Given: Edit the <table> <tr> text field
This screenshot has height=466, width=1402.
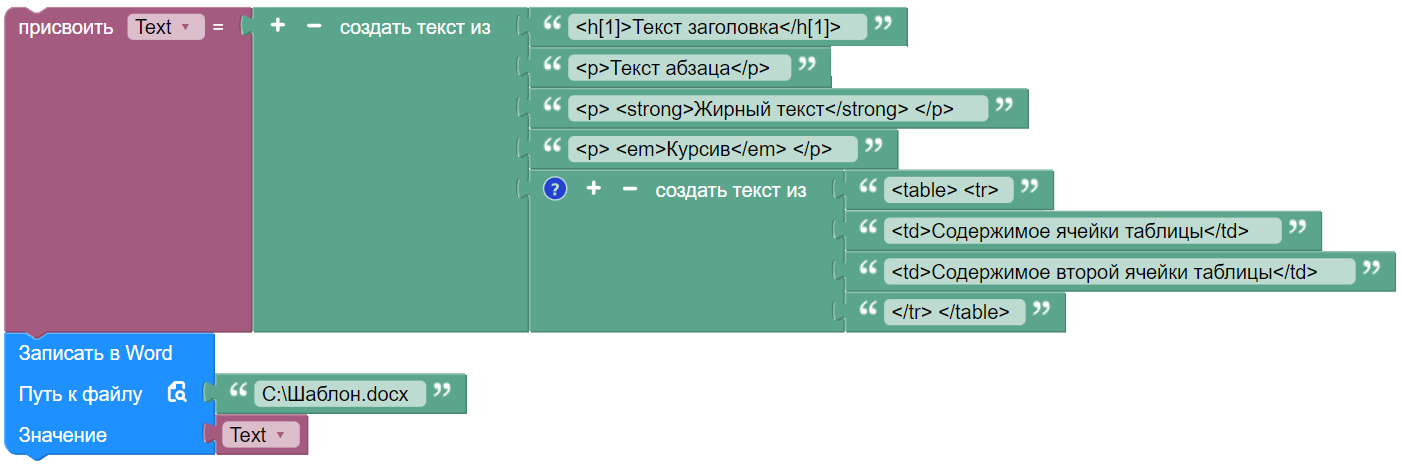Looking at the screenshot, I should click(x=949, y=190).
